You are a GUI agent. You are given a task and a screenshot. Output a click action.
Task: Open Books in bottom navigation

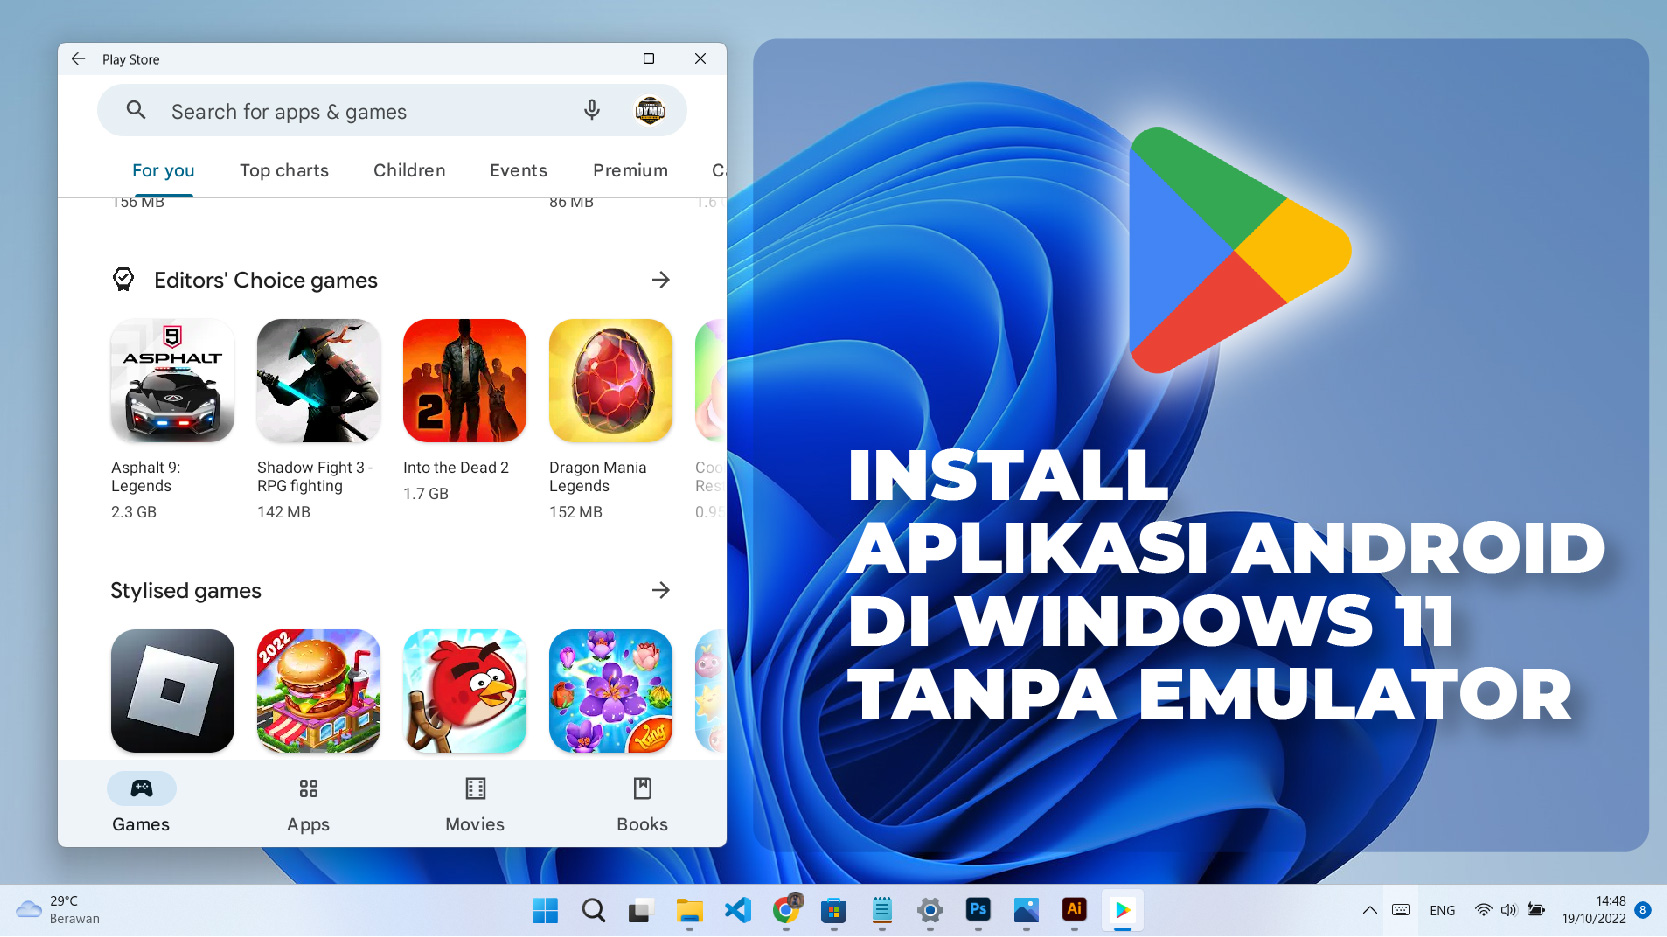[x=642, y=804]
